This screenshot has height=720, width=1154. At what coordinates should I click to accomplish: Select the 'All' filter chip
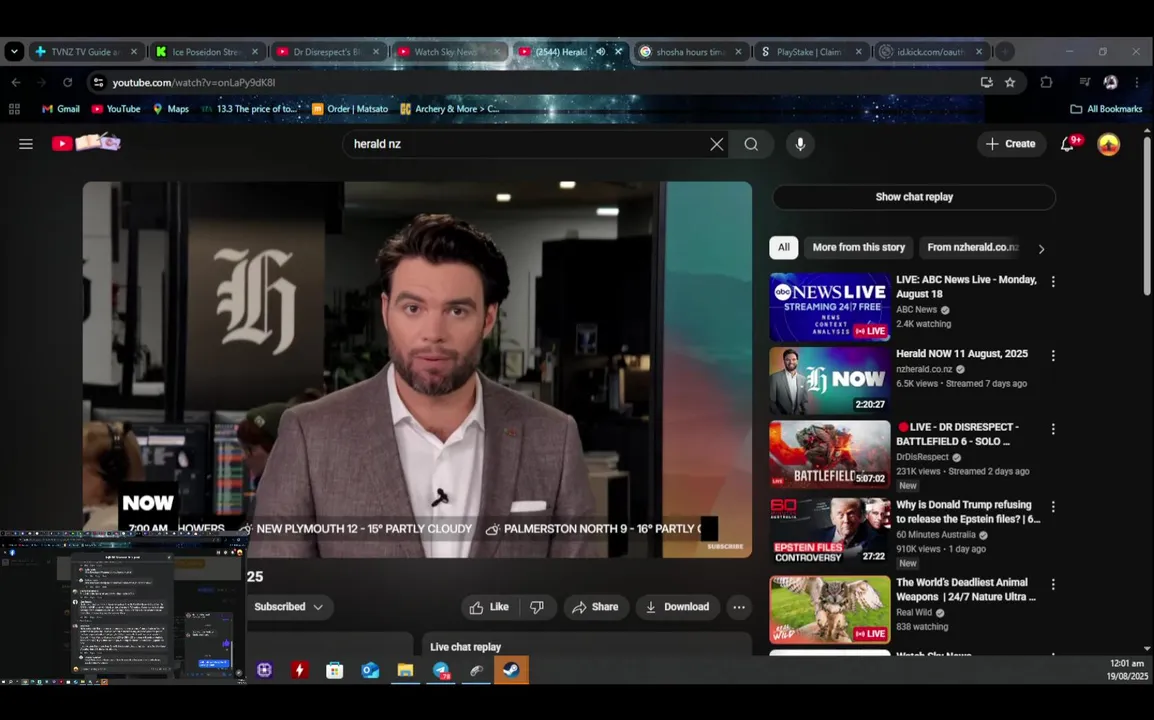click(784, 247)
